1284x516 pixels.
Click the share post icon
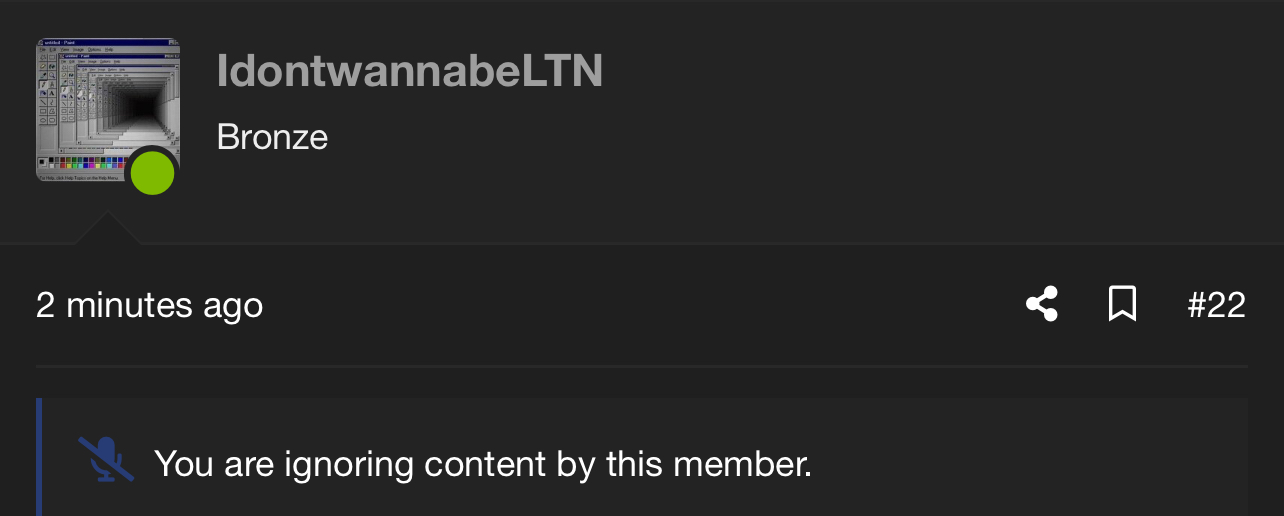click(1042, 304)
